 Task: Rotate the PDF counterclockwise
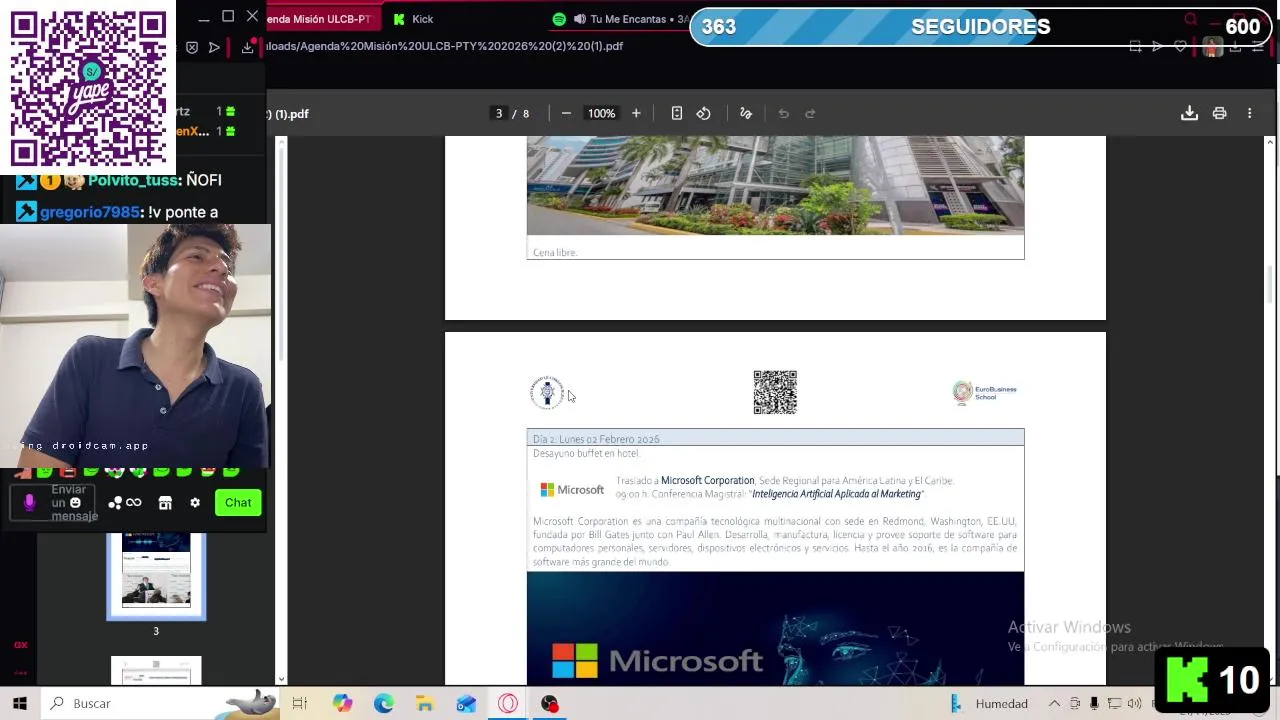pyautogui.click(x=704, y=114)
